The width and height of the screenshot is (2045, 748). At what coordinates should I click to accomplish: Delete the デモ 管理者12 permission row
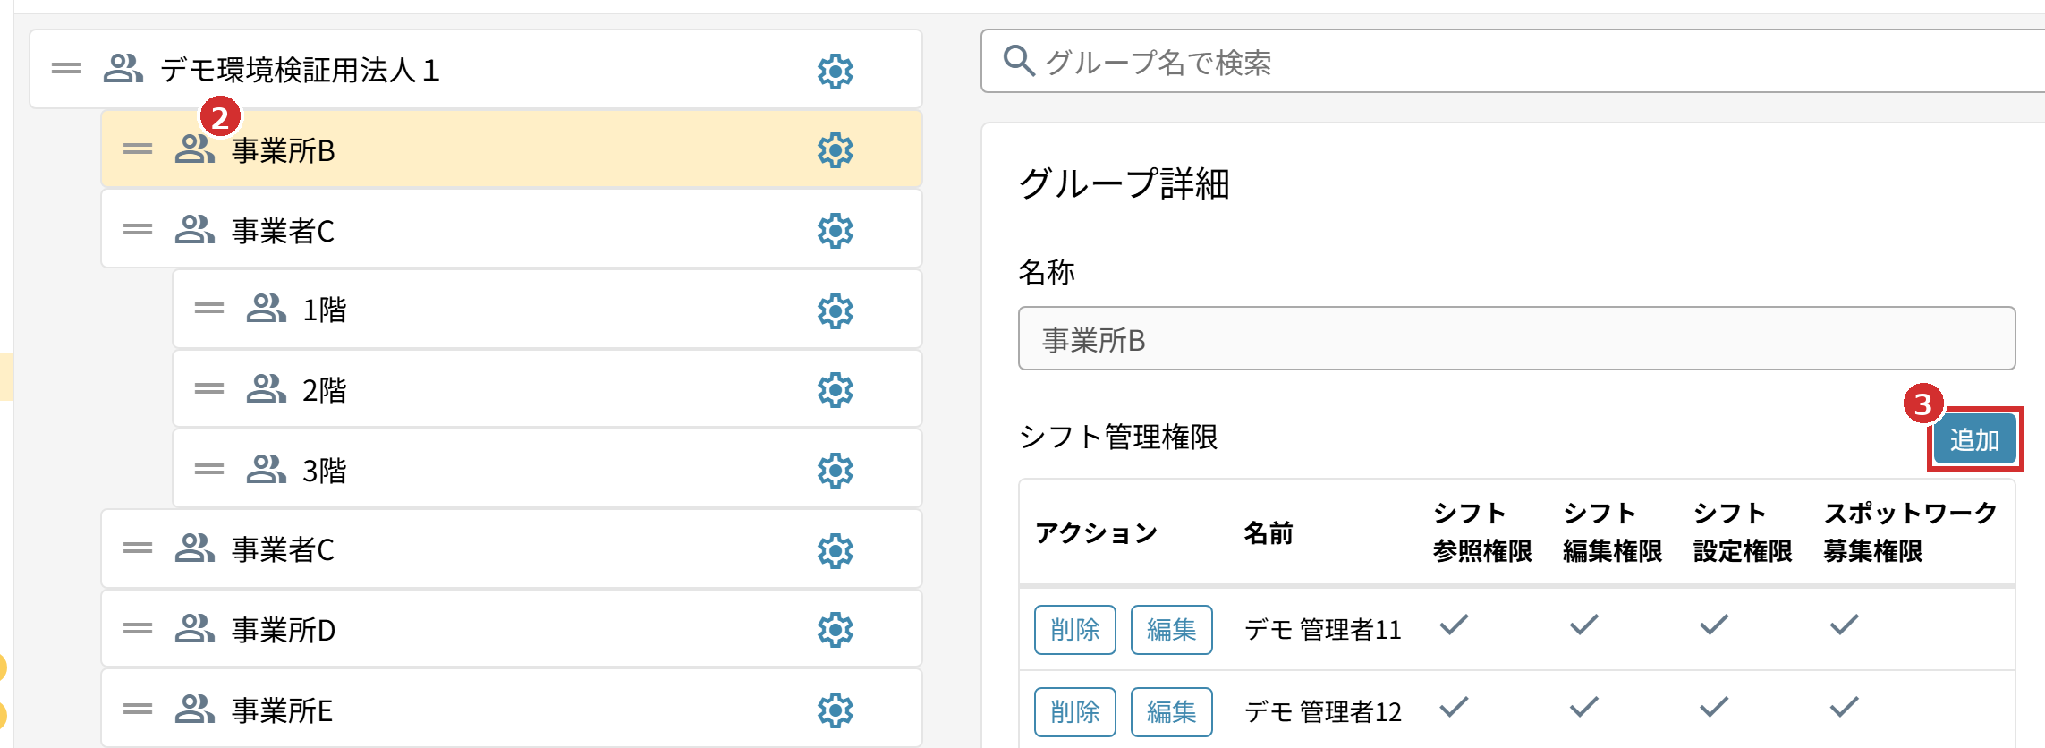click(x=1075, y=712)
